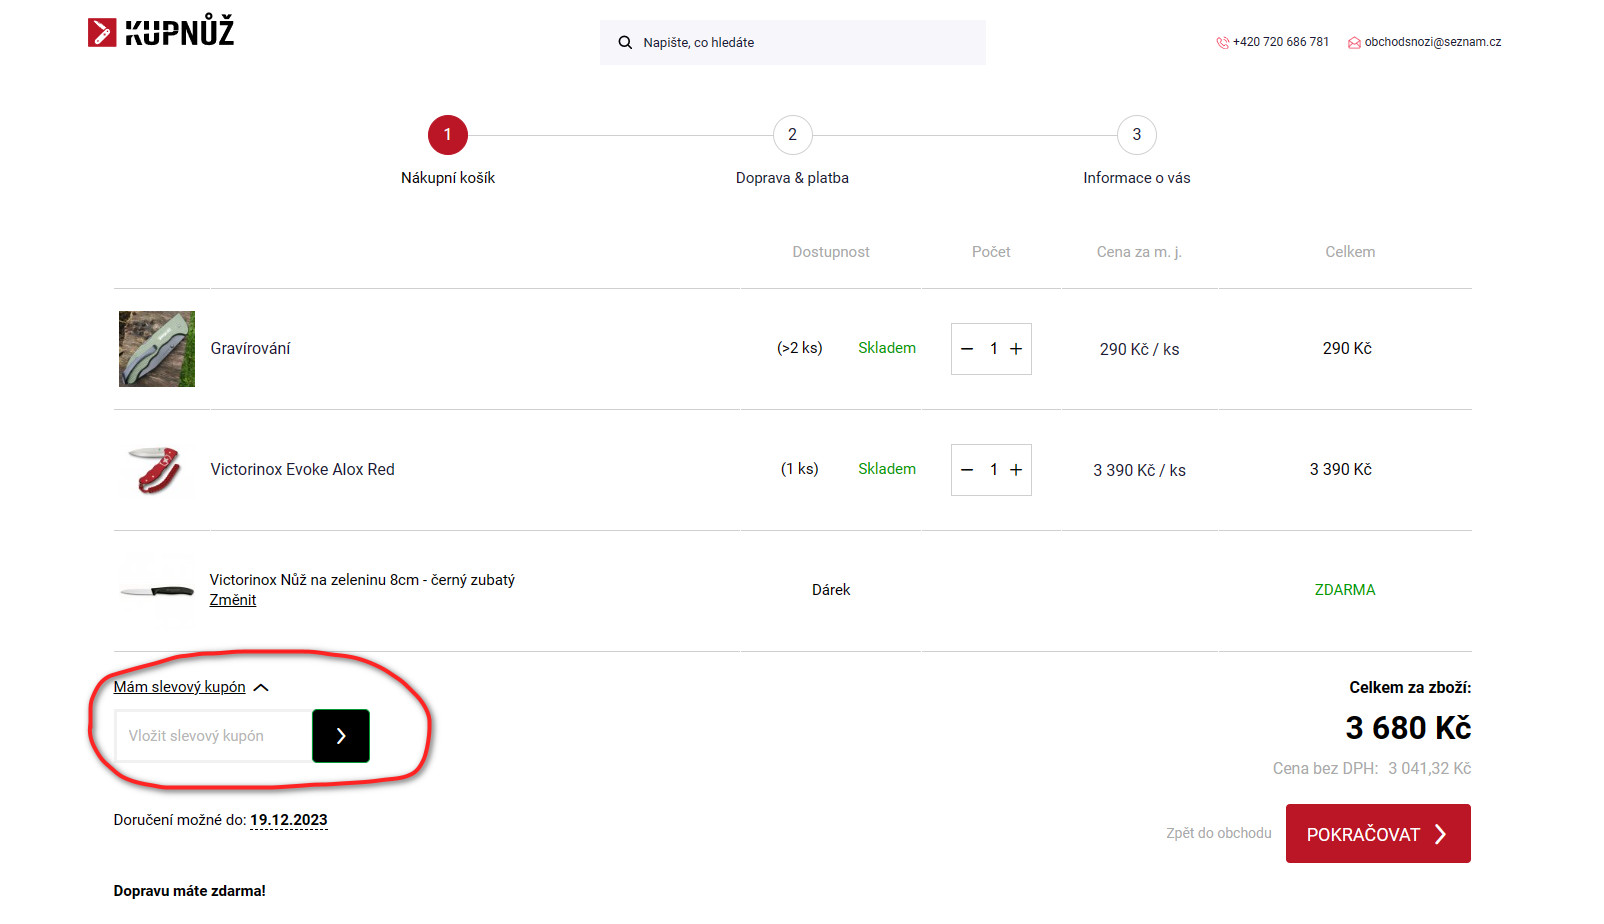This screenshot has height=924, width=1604.
Task: Open Victorinox Evoke Alox Red product link
Action: click(302, 470)
